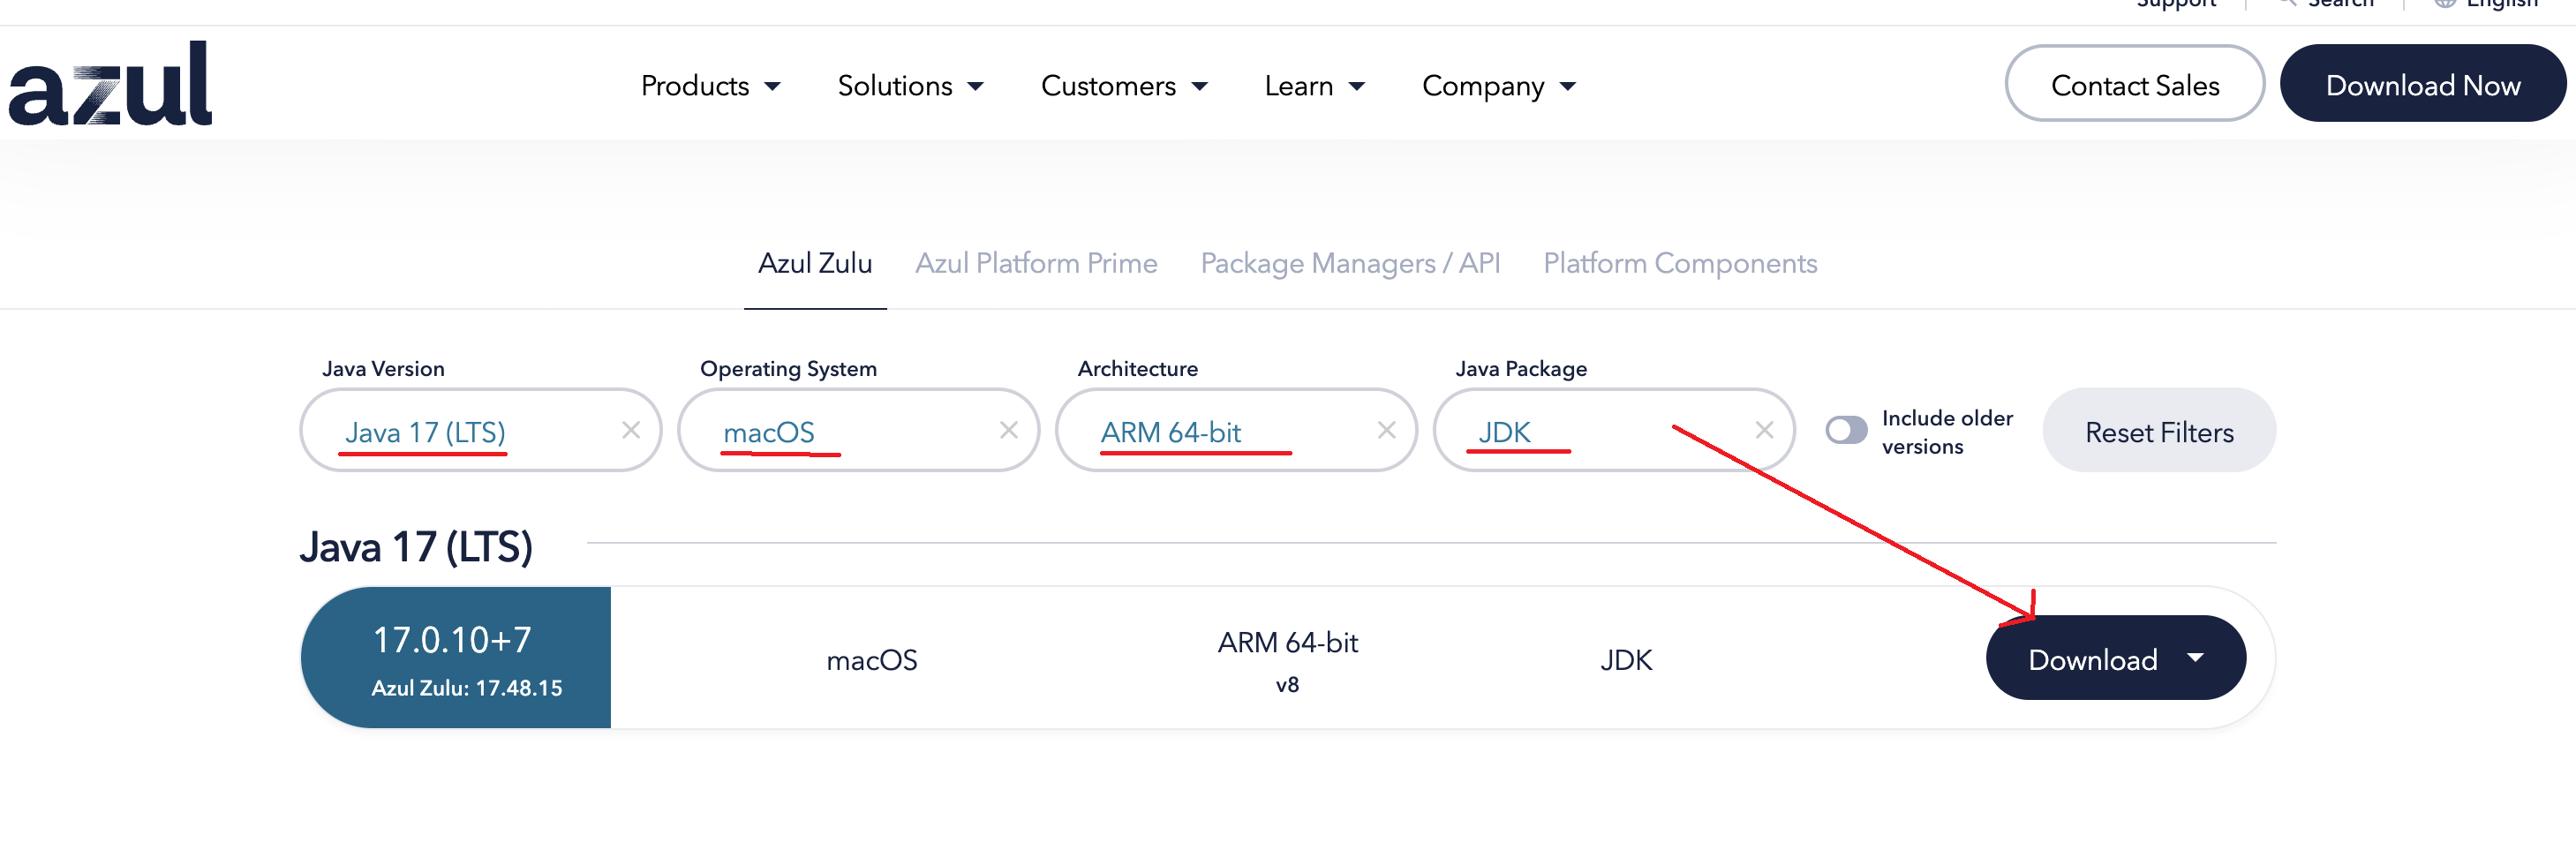Switch to Azul Platform Prime tab
Screen dimensions: 2576x865
(x=1036, y=263)
